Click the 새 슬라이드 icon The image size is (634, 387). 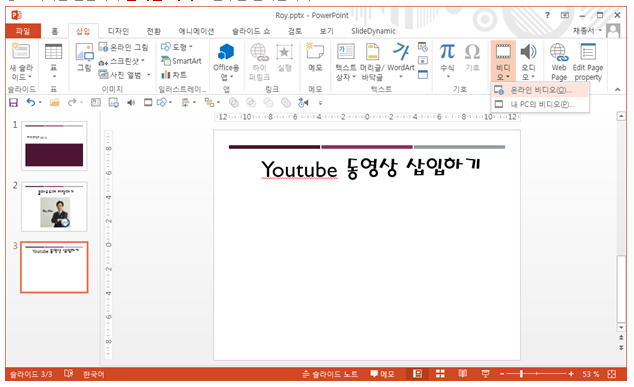point(21,51)
